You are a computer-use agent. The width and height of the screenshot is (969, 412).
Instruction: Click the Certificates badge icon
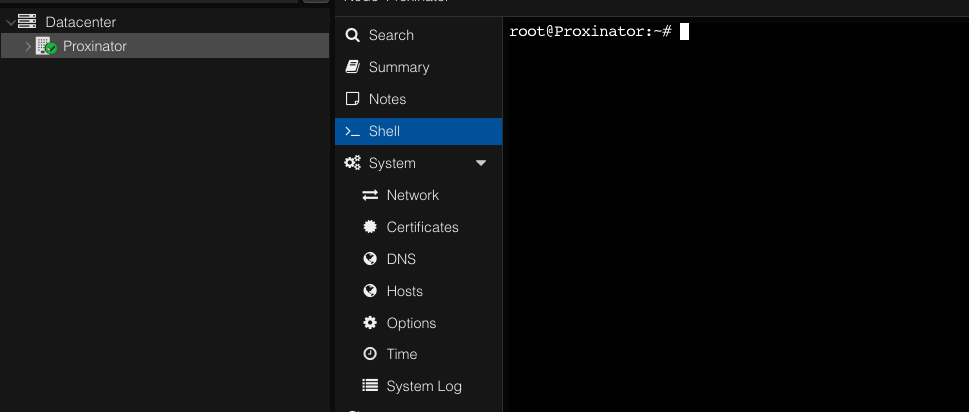(370, 227)
